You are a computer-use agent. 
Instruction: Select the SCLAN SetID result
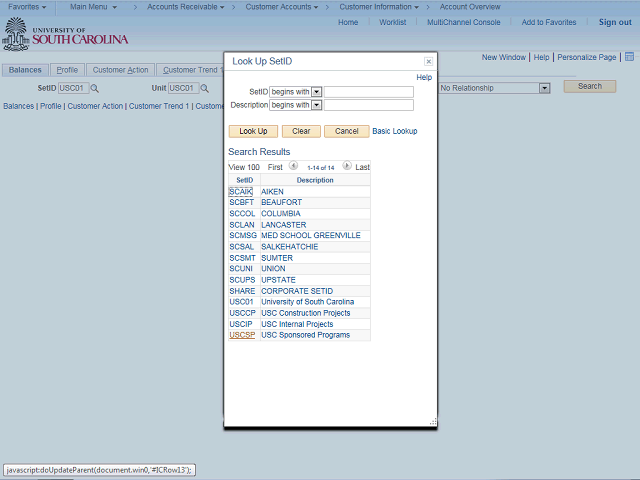point(242,225)
